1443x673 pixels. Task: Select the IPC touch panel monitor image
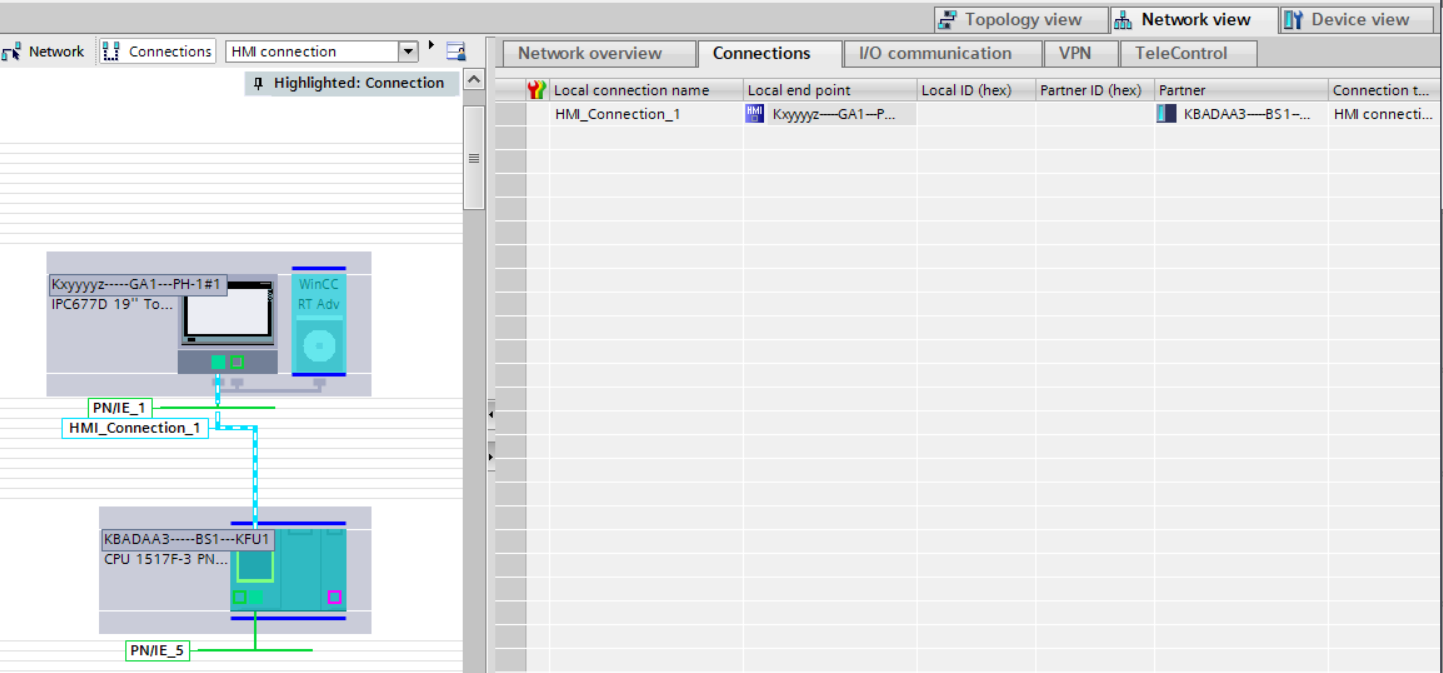[x=226, y=311]
